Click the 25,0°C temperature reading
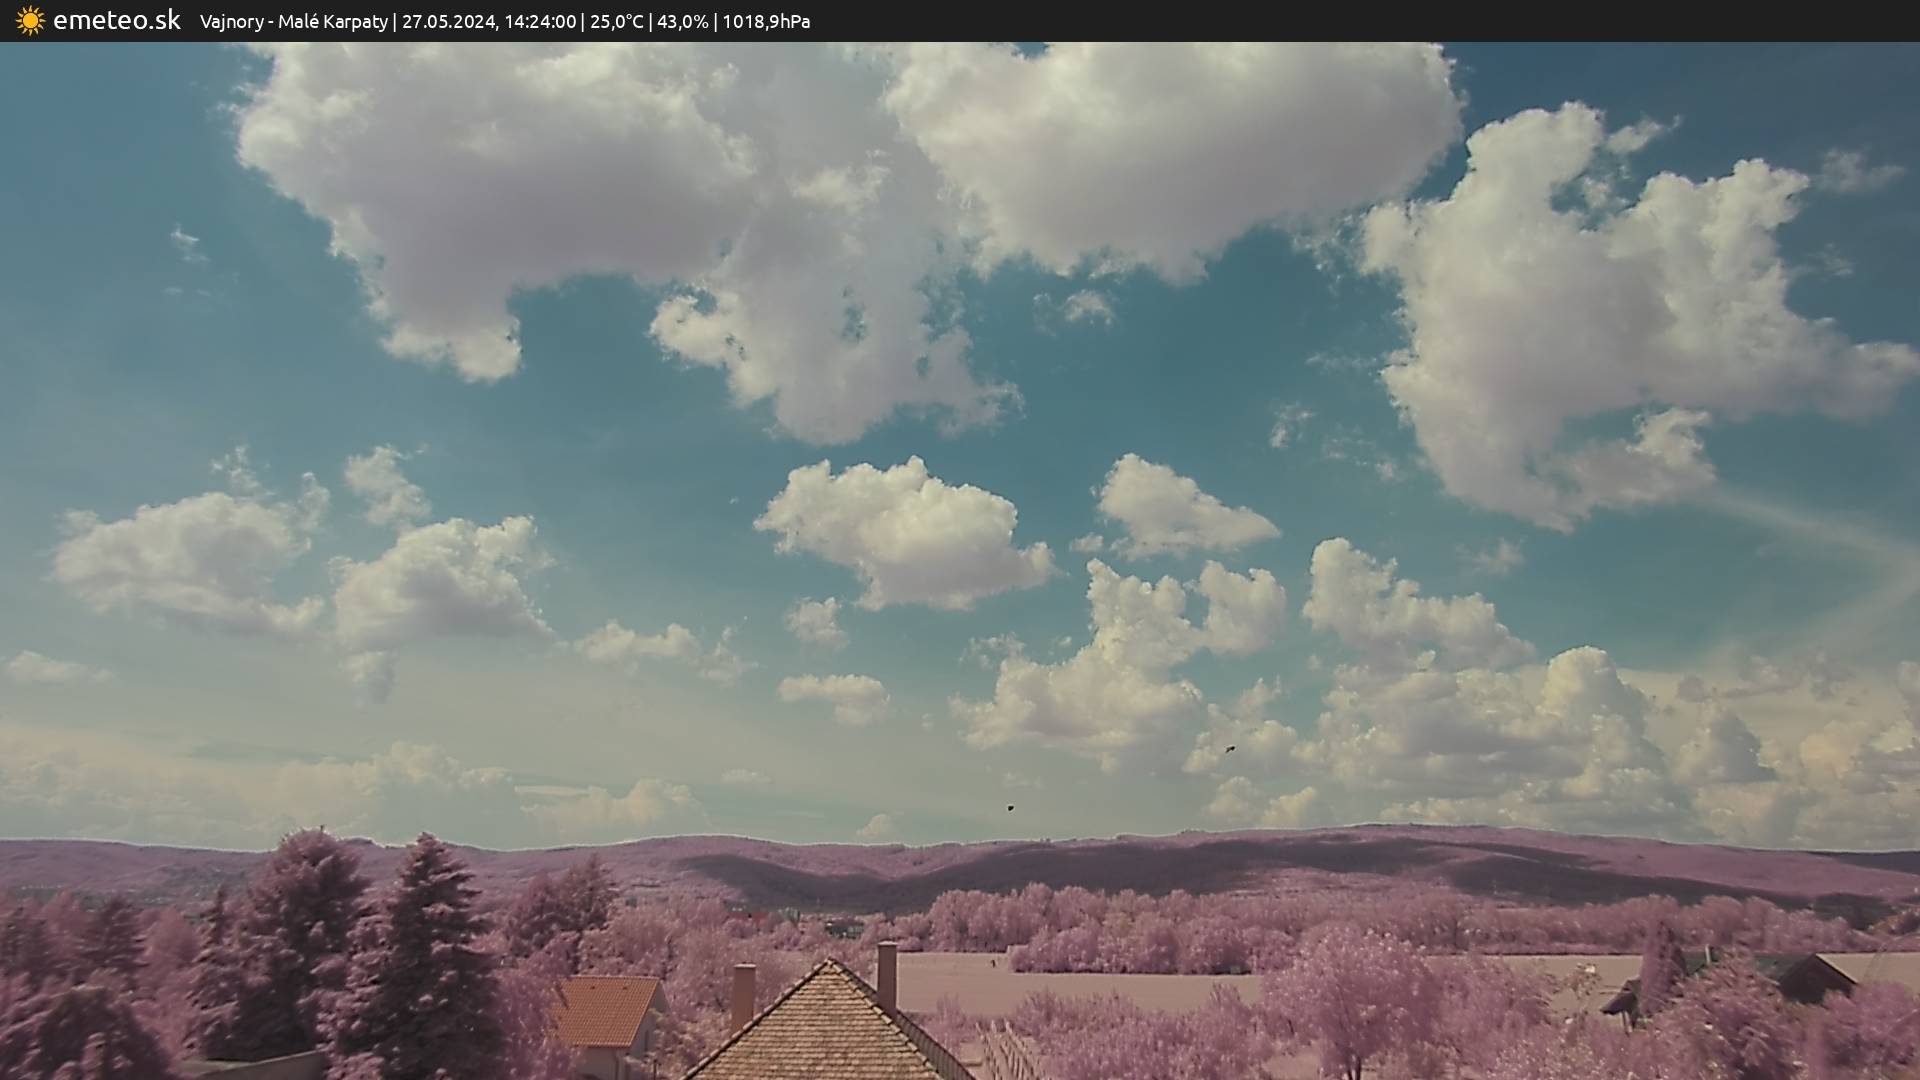 (616, 22)
